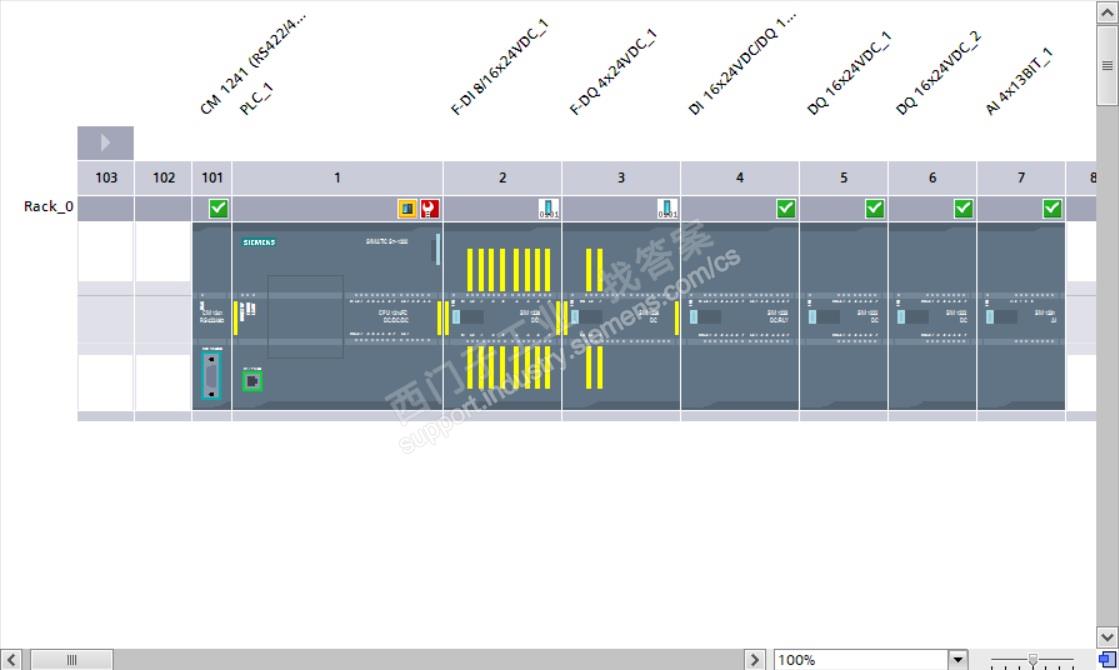Click the DQ 16x24VDC_1 rotated label
Viewport: 1119px width, 670px height.
click(x=849, y=73)
